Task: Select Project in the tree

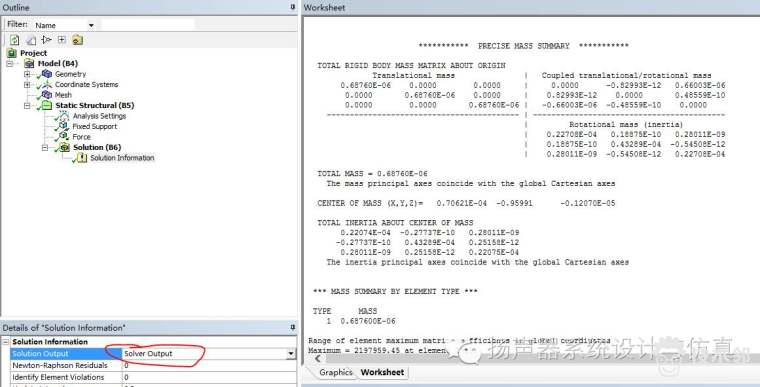Action: (x=33, y=53)
